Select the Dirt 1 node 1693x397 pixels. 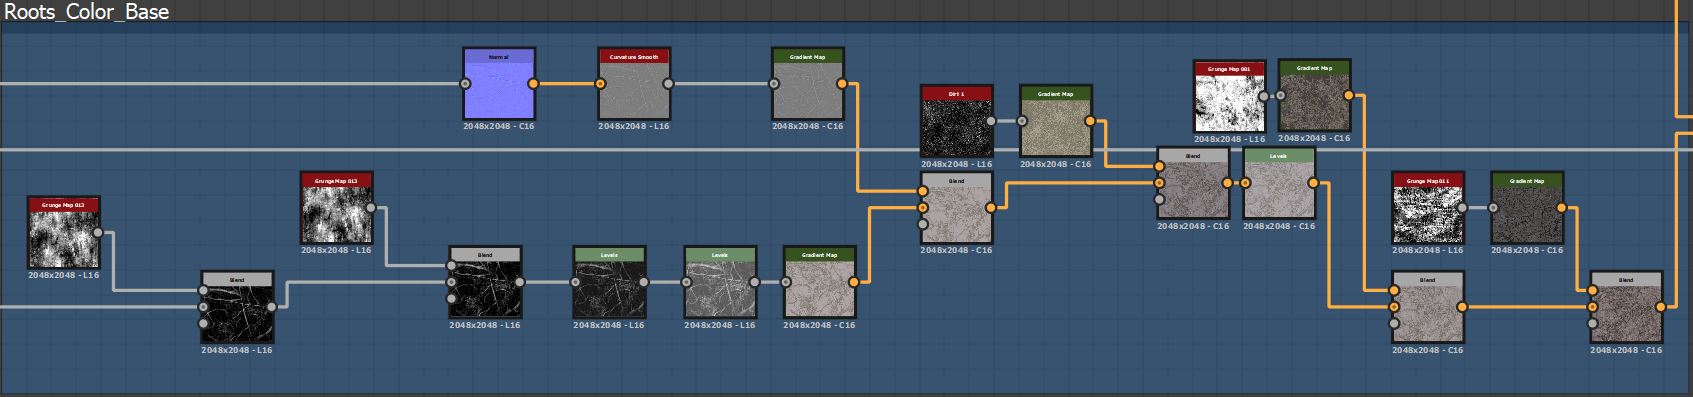pos(956,121)
